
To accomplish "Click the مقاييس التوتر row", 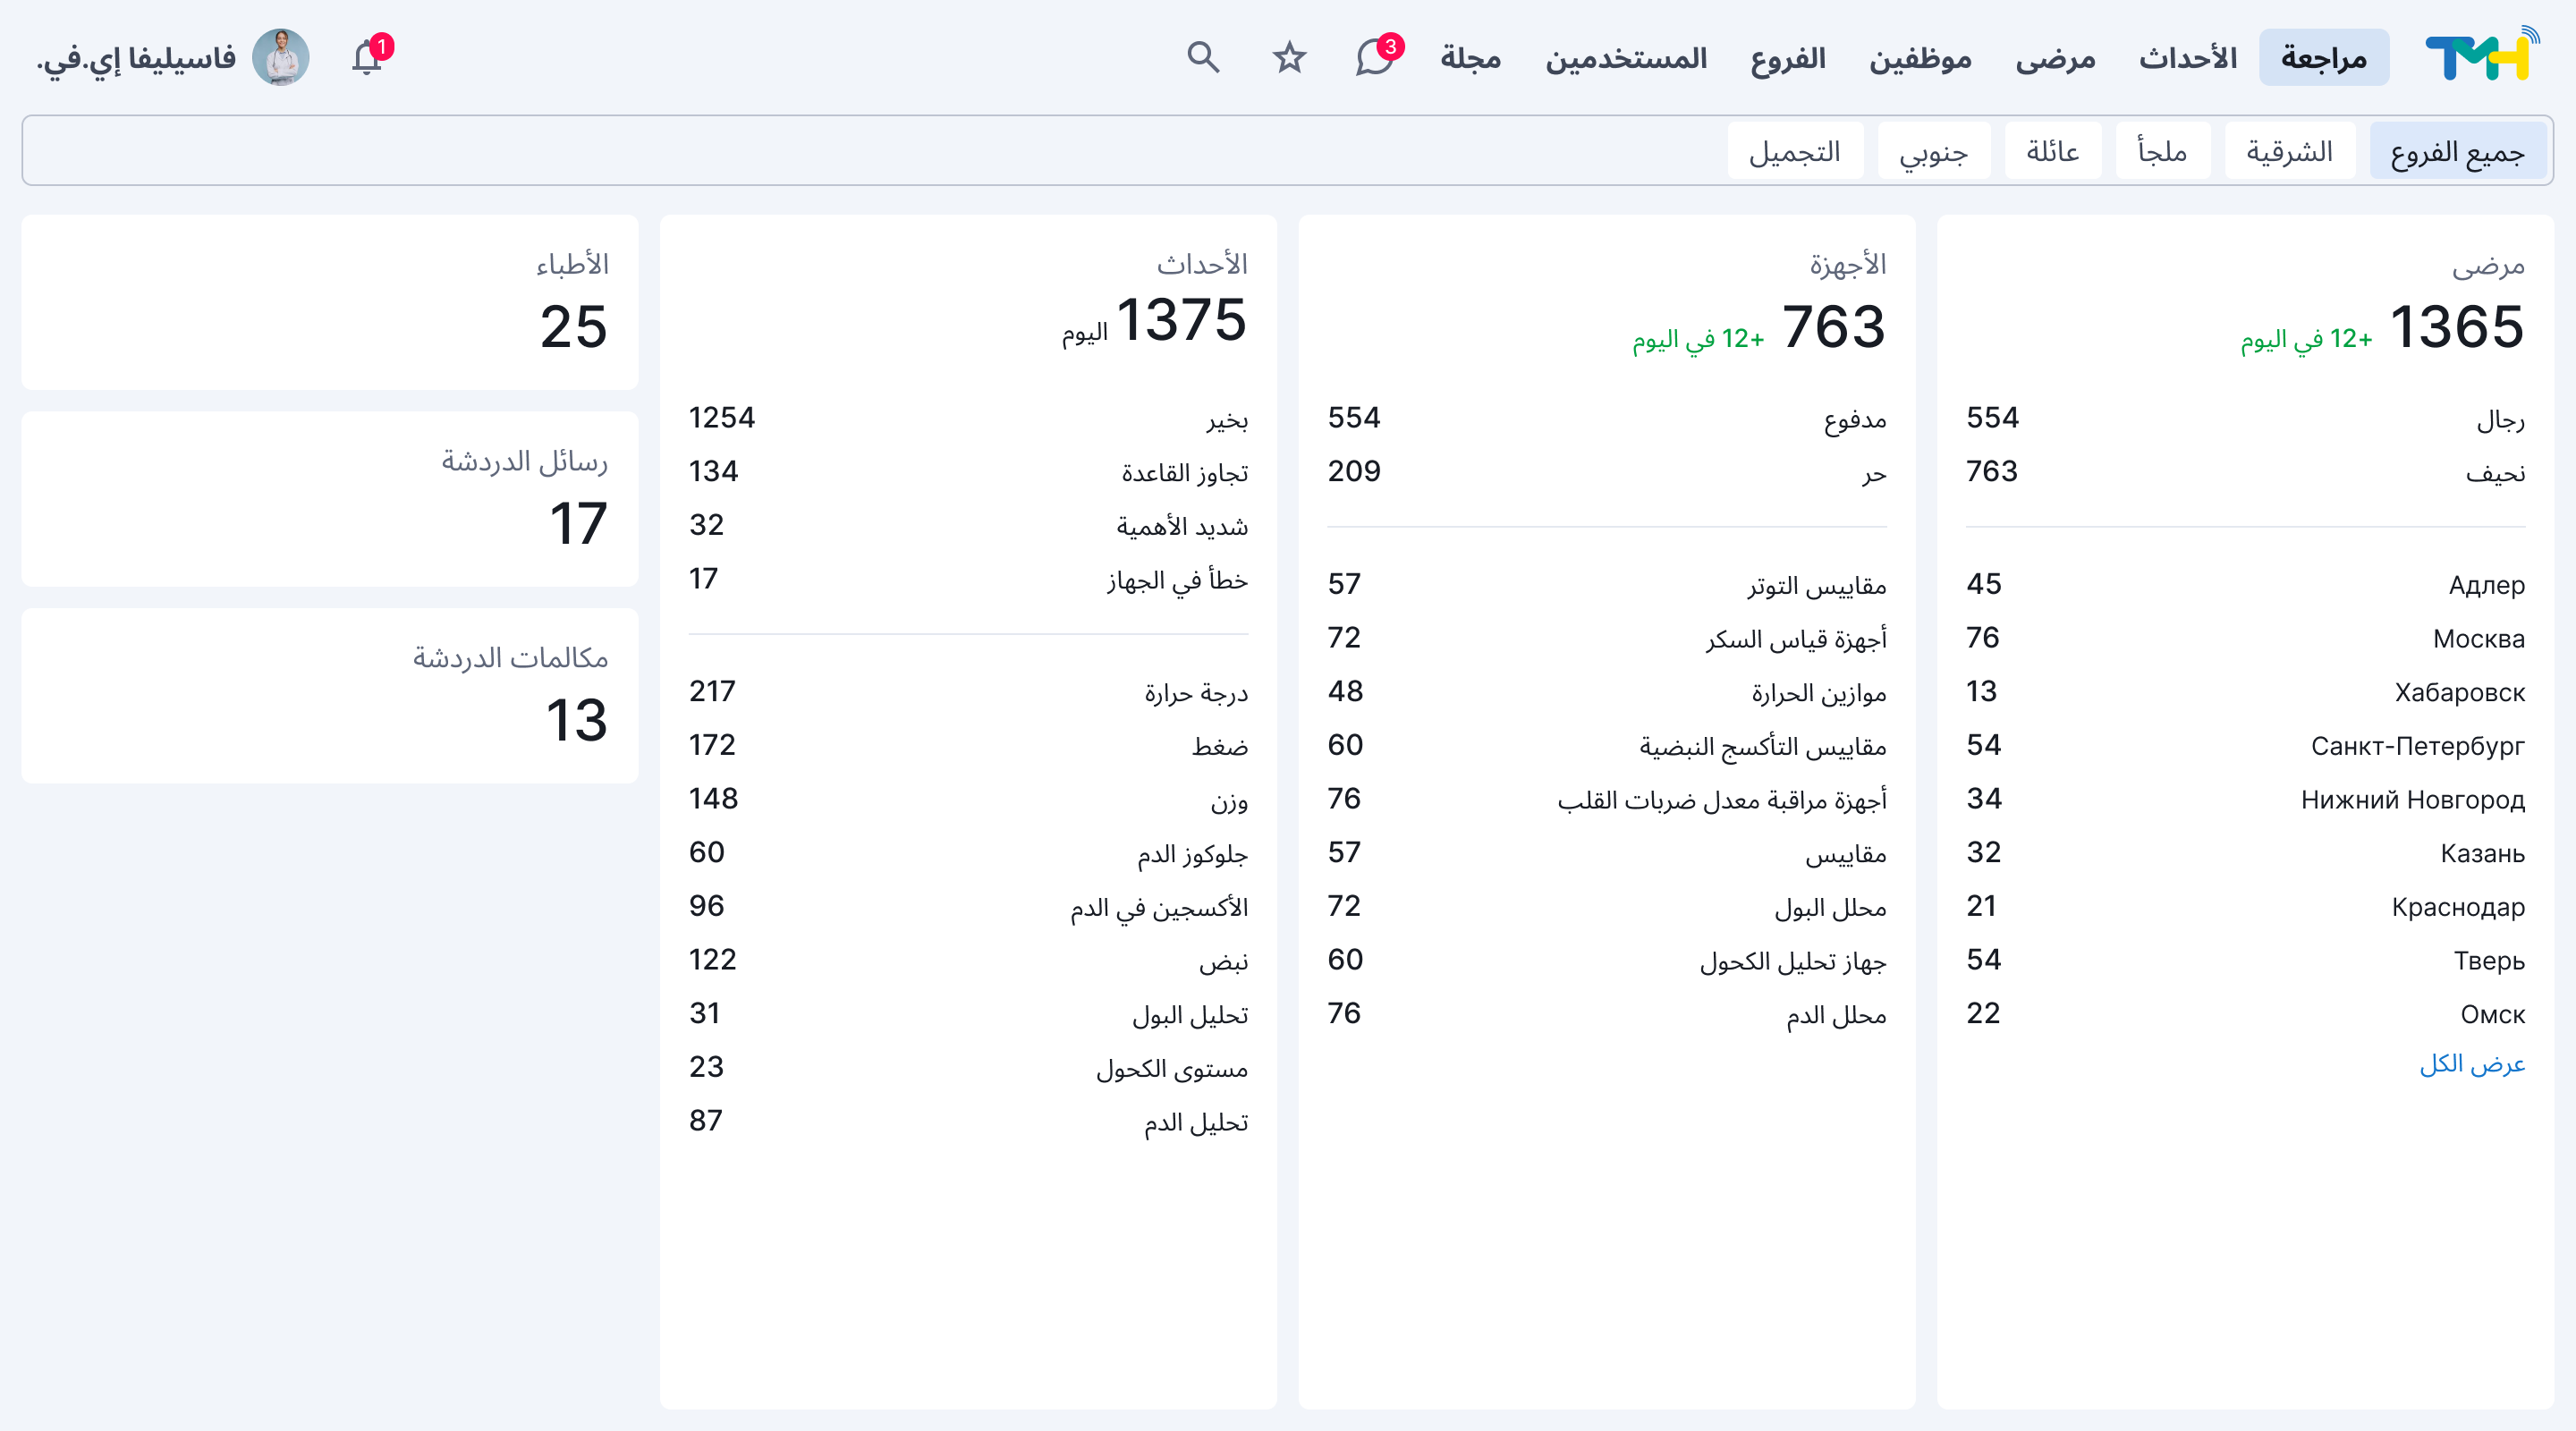I will pyautogui.click(x=1607, y=584).
